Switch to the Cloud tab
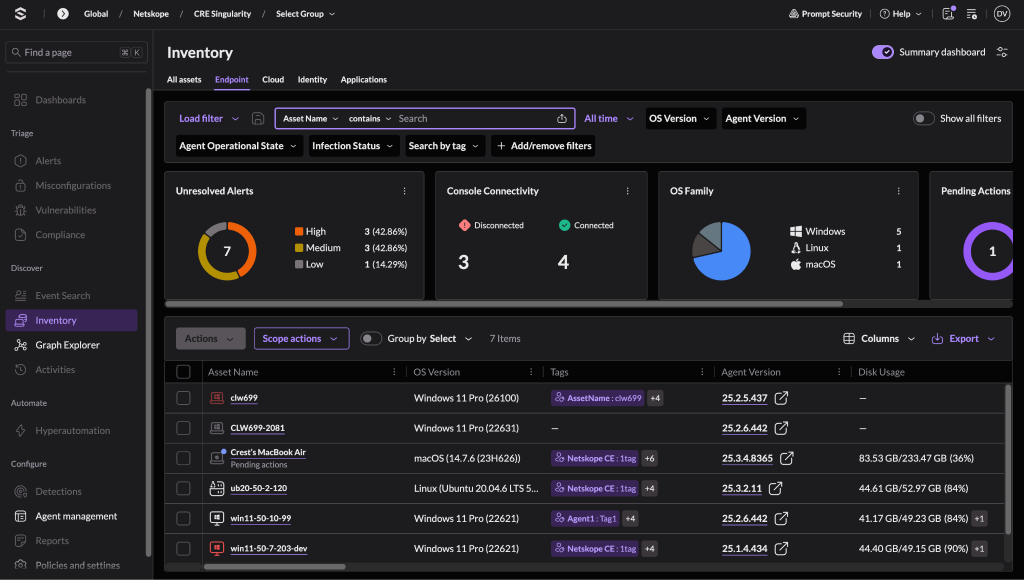The height and width of the screenshot is (580, 1024). click(x=273, y=80)
